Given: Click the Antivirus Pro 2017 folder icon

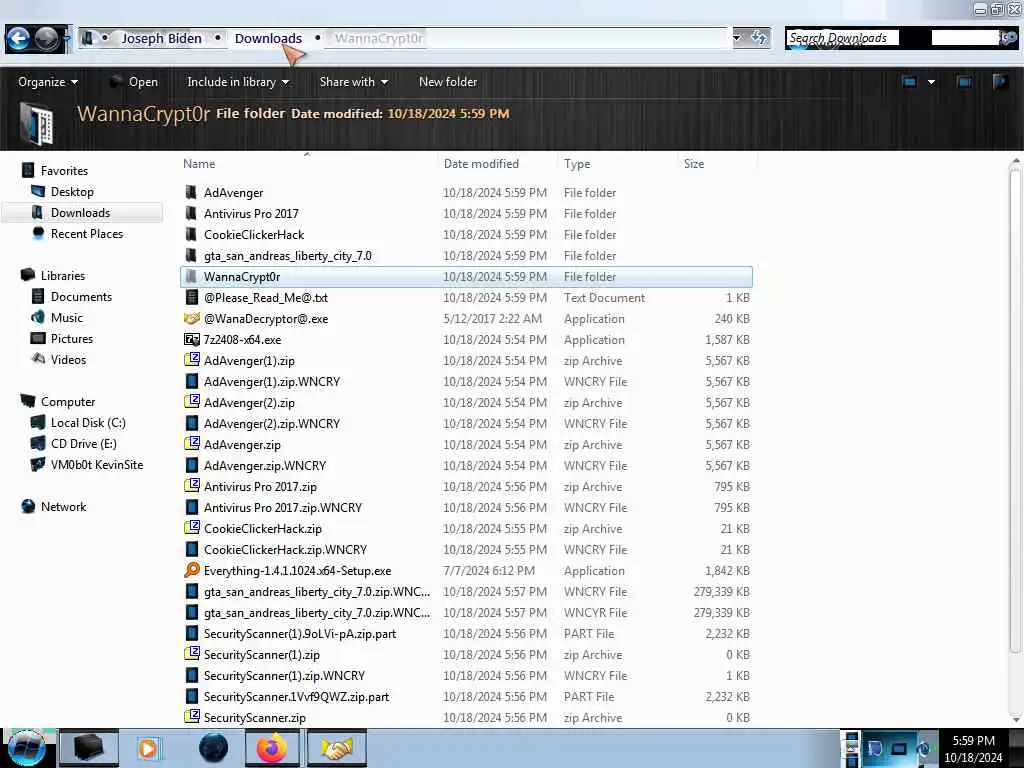Looking at the screenshot, I should (191, 213).
